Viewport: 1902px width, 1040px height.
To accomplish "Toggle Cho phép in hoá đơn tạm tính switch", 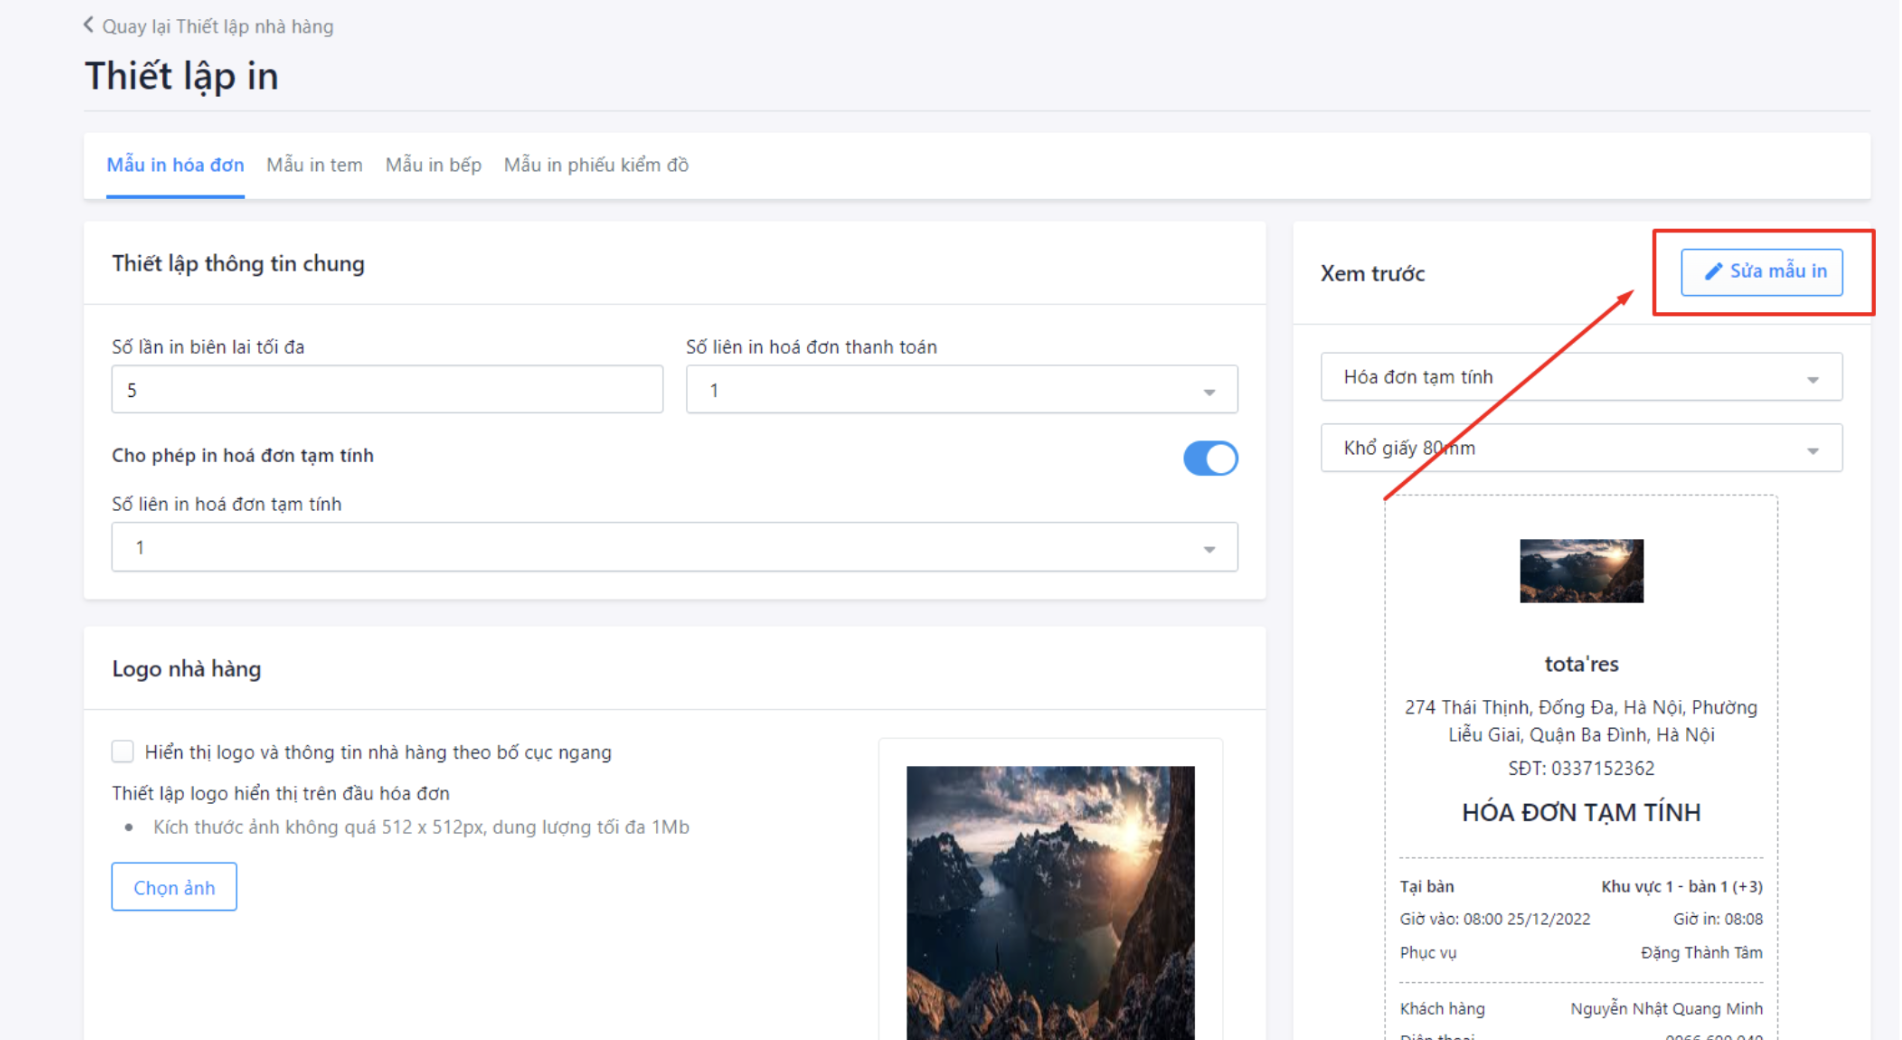I will (x=1210, y=458).
